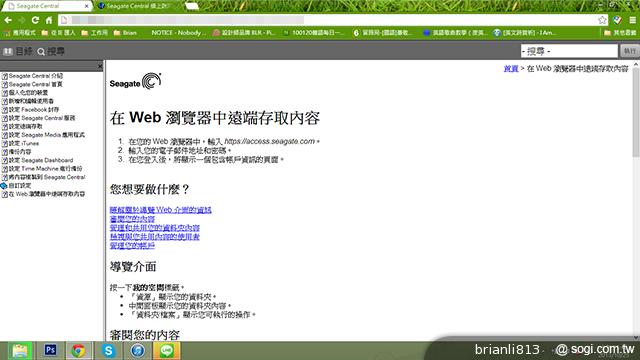This screenshot has height=360, width=640.
Task: Open File Explorer from the taskbar
Action: tap(19, 350)
